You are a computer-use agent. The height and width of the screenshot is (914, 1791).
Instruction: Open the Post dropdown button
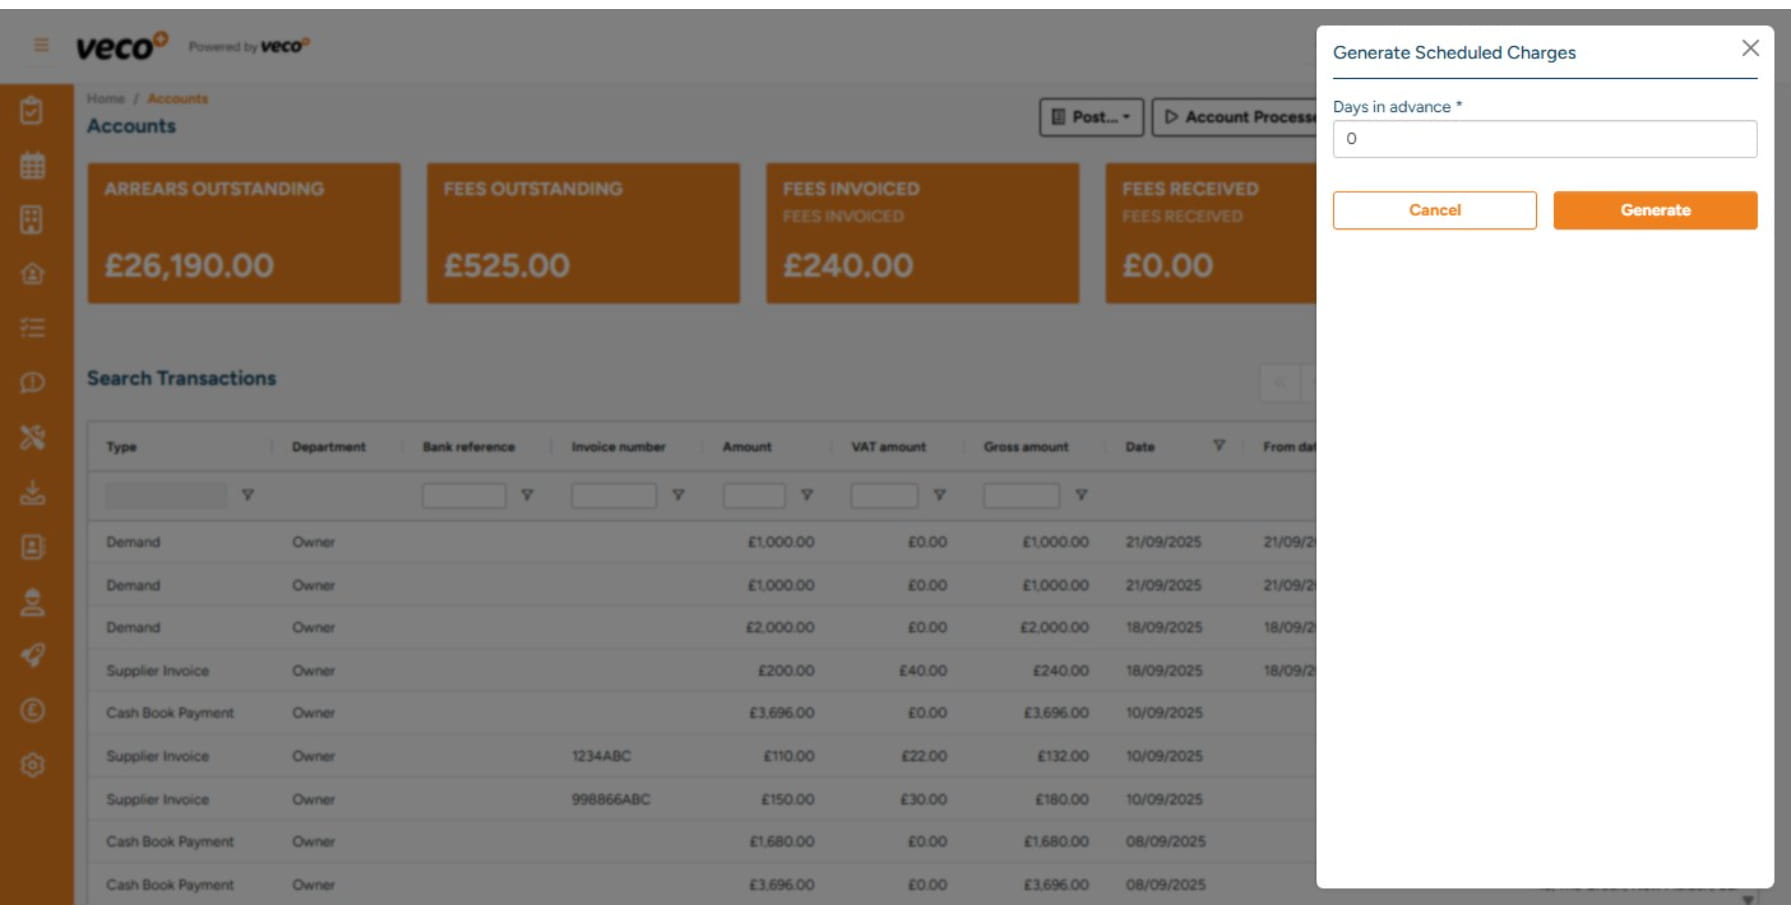click(x=1091, y=117)
